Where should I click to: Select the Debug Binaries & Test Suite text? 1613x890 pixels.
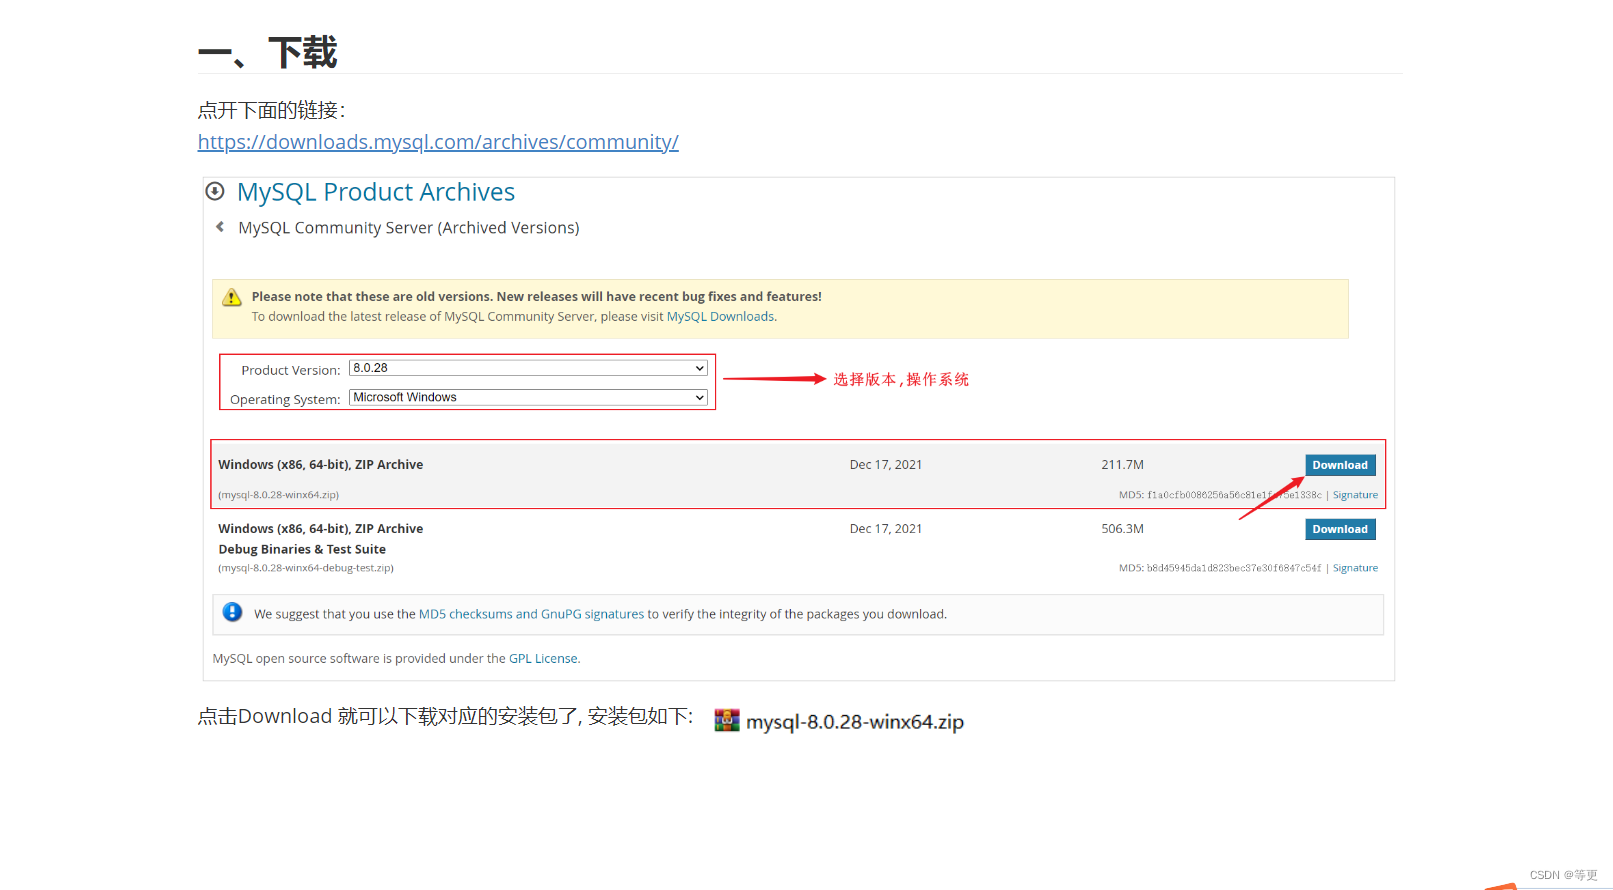pyautogui.click(x=302, y=549)
